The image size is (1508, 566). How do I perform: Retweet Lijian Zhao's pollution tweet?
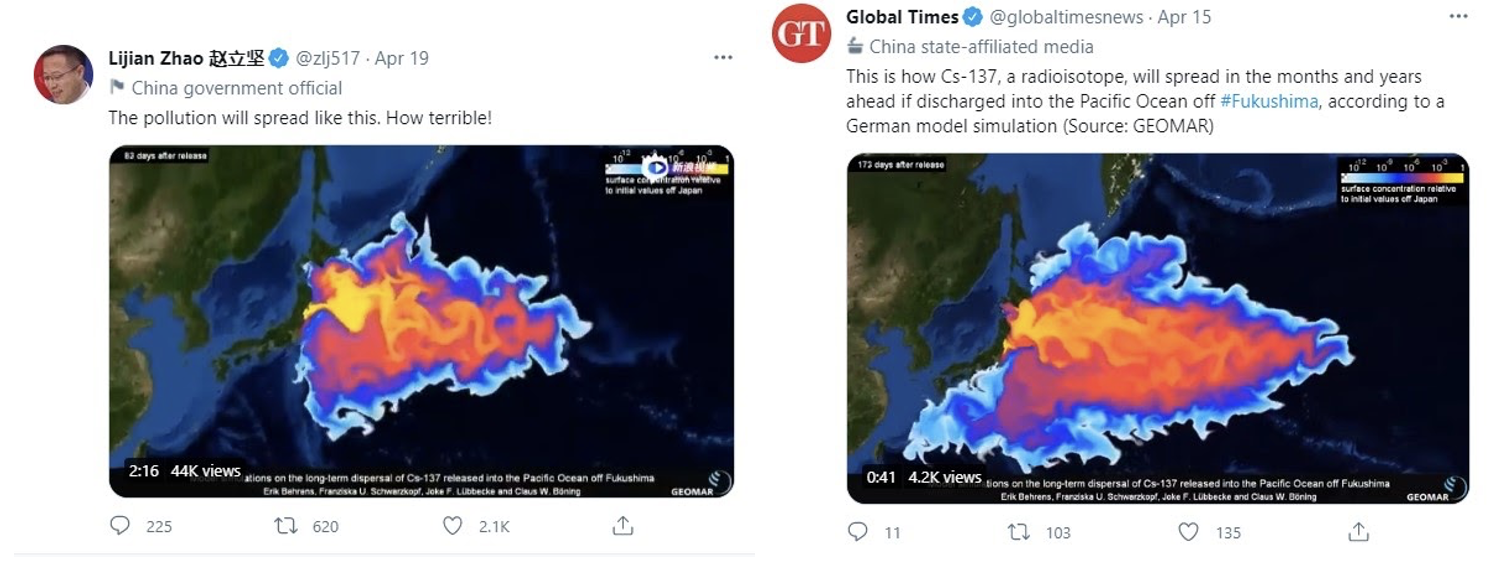286,525
